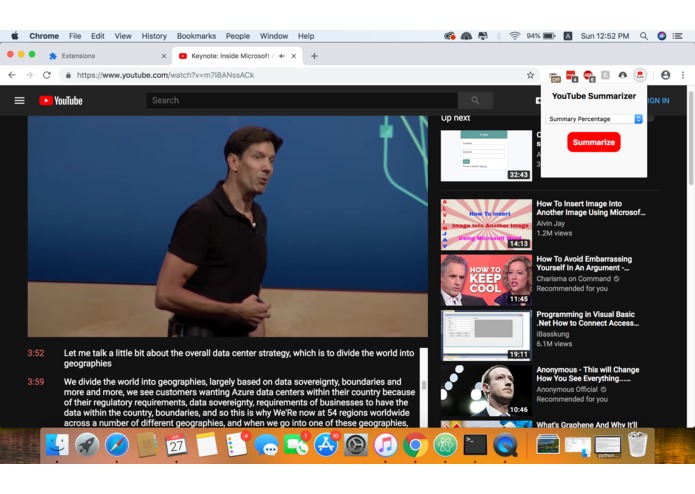This screenshot has height=494, width=695.
Task: Open Spotlight search in menu bar
Action: pyautogui.click(x=644, y=36)
